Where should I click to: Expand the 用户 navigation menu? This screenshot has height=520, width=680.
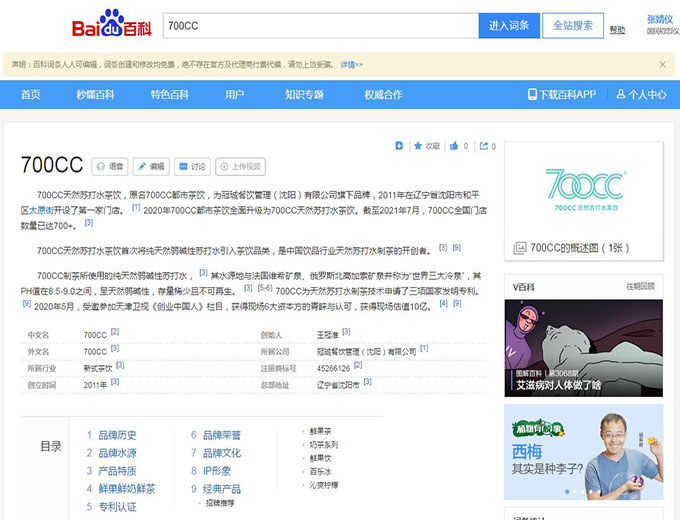[x=234, y=94]
